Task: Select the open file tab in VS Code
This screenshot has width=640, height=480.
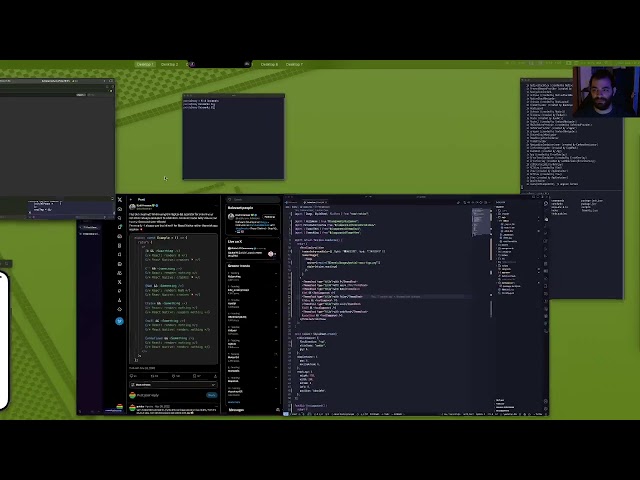Action: pos(315,202)
